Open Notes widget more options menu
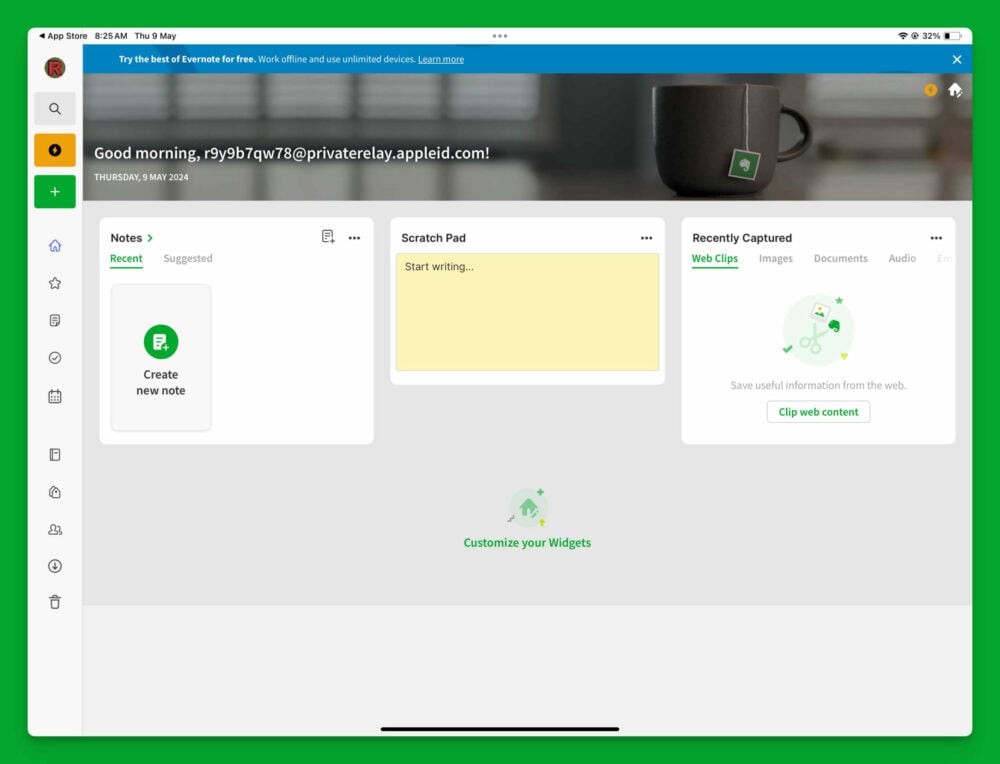 tap(355, 238)
